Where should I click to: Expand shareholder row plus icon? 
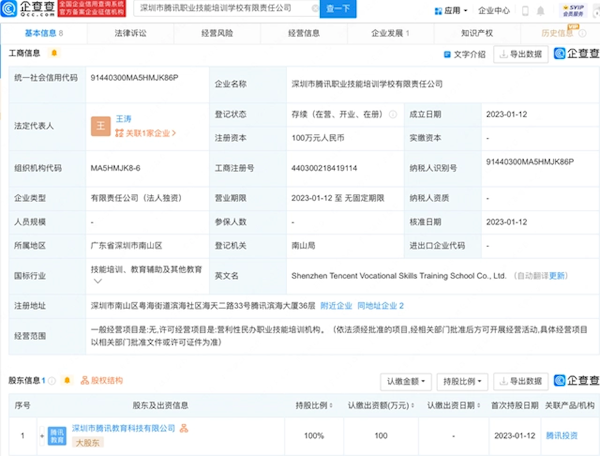(x=42, y=436)
